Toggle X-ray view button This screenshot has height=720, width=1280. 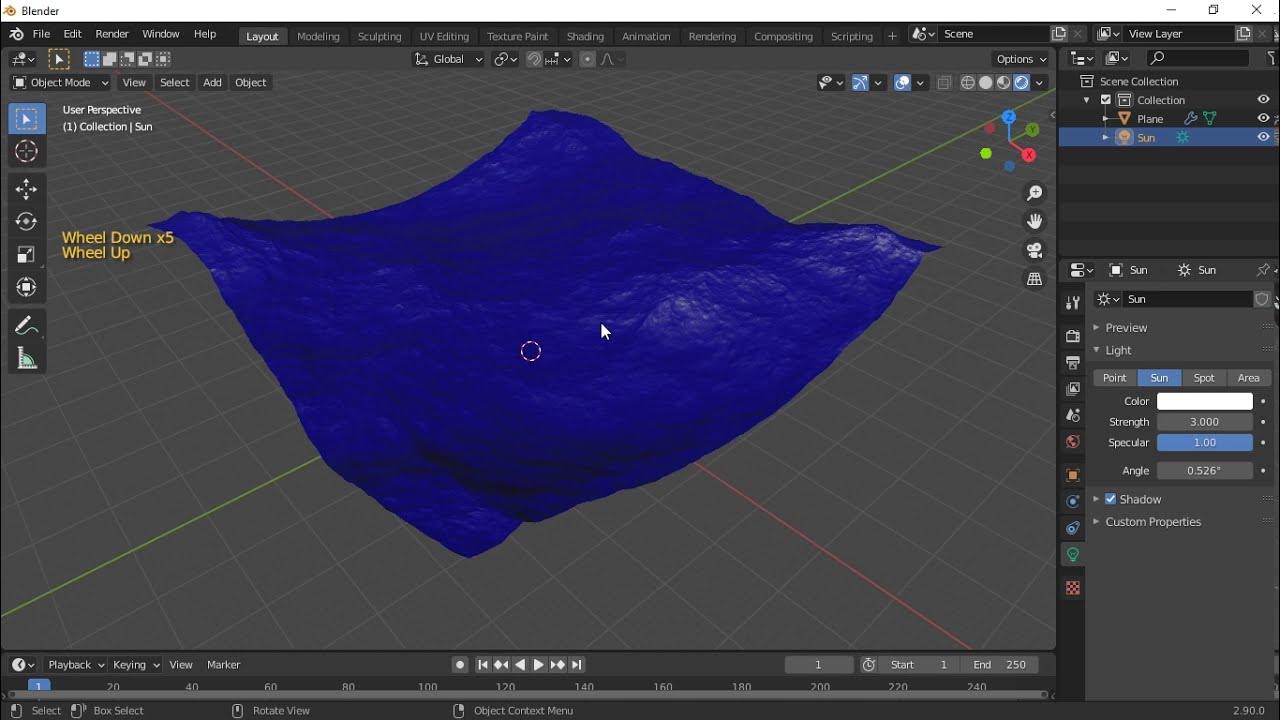tap(944, 83)
